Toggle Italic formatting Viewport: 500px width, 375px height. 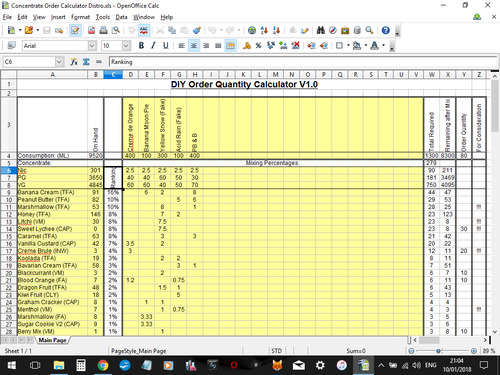(x=153, y=46)
